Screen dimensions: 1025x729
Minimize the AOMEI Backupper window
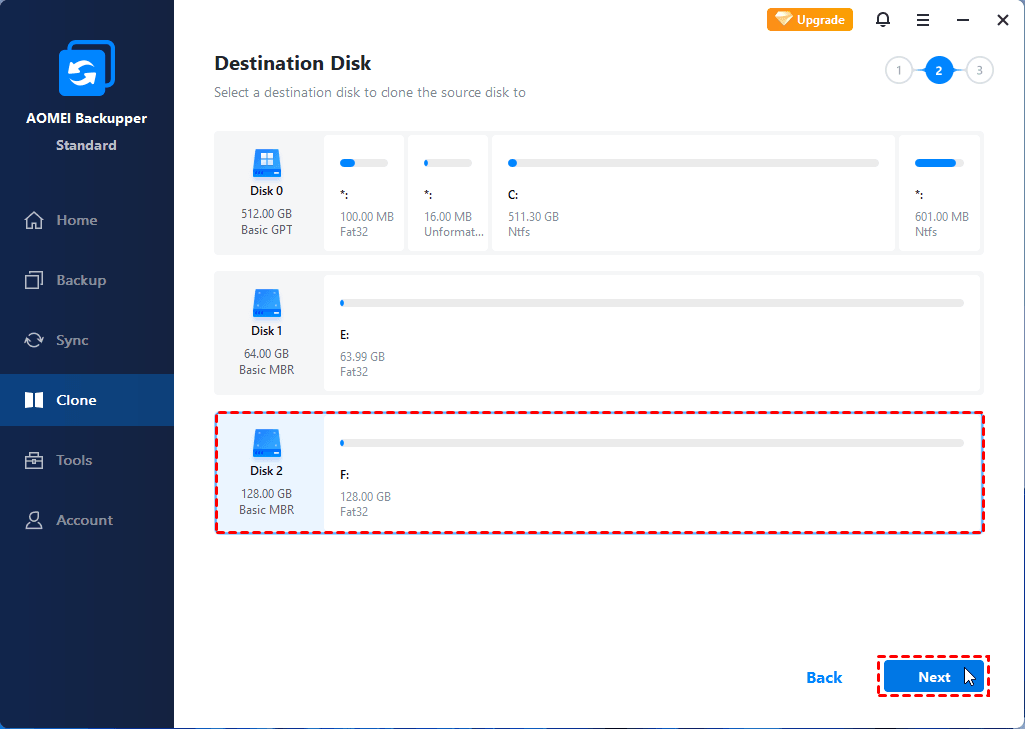click(x=963, y=20)
